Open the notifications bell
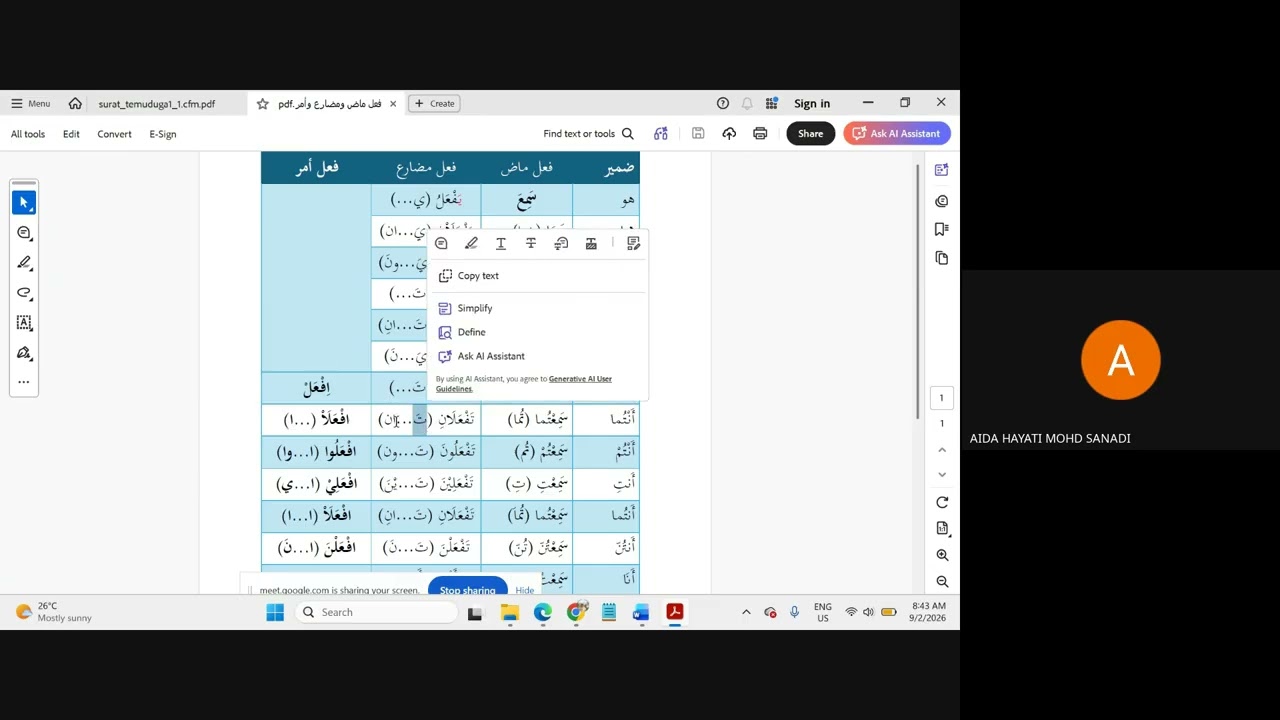This screenshot has width=1280, height=720. (747, 103)
